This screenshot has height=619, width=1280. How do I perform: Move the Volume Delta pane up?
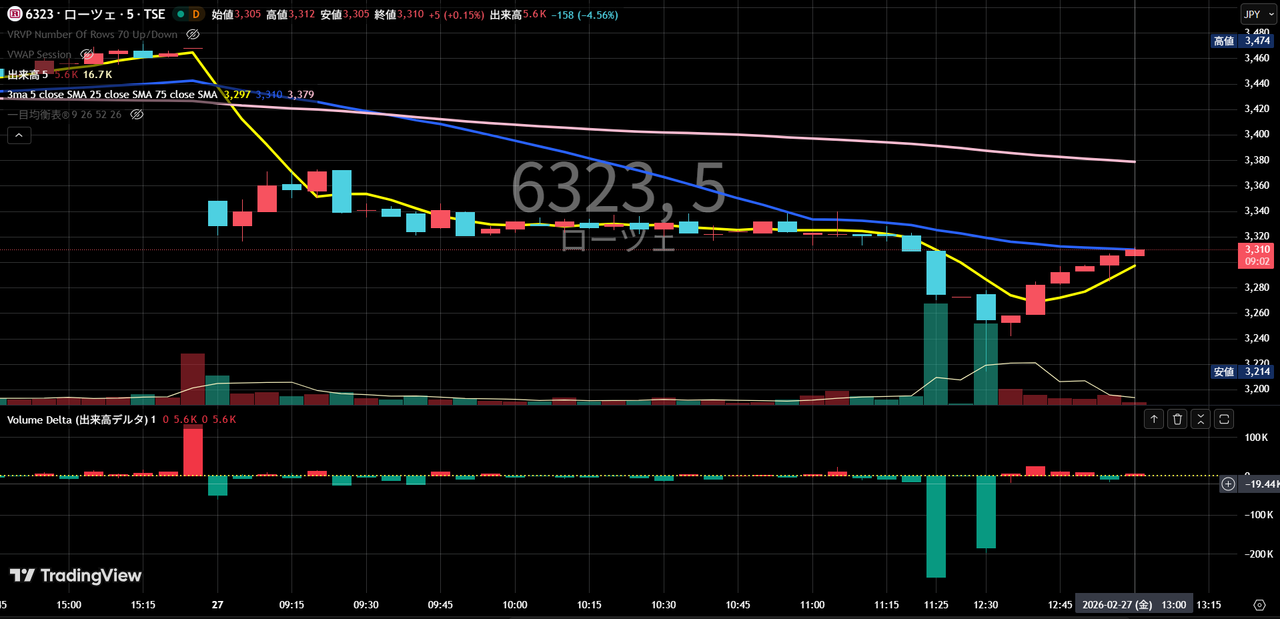(x=1154, y=420)
